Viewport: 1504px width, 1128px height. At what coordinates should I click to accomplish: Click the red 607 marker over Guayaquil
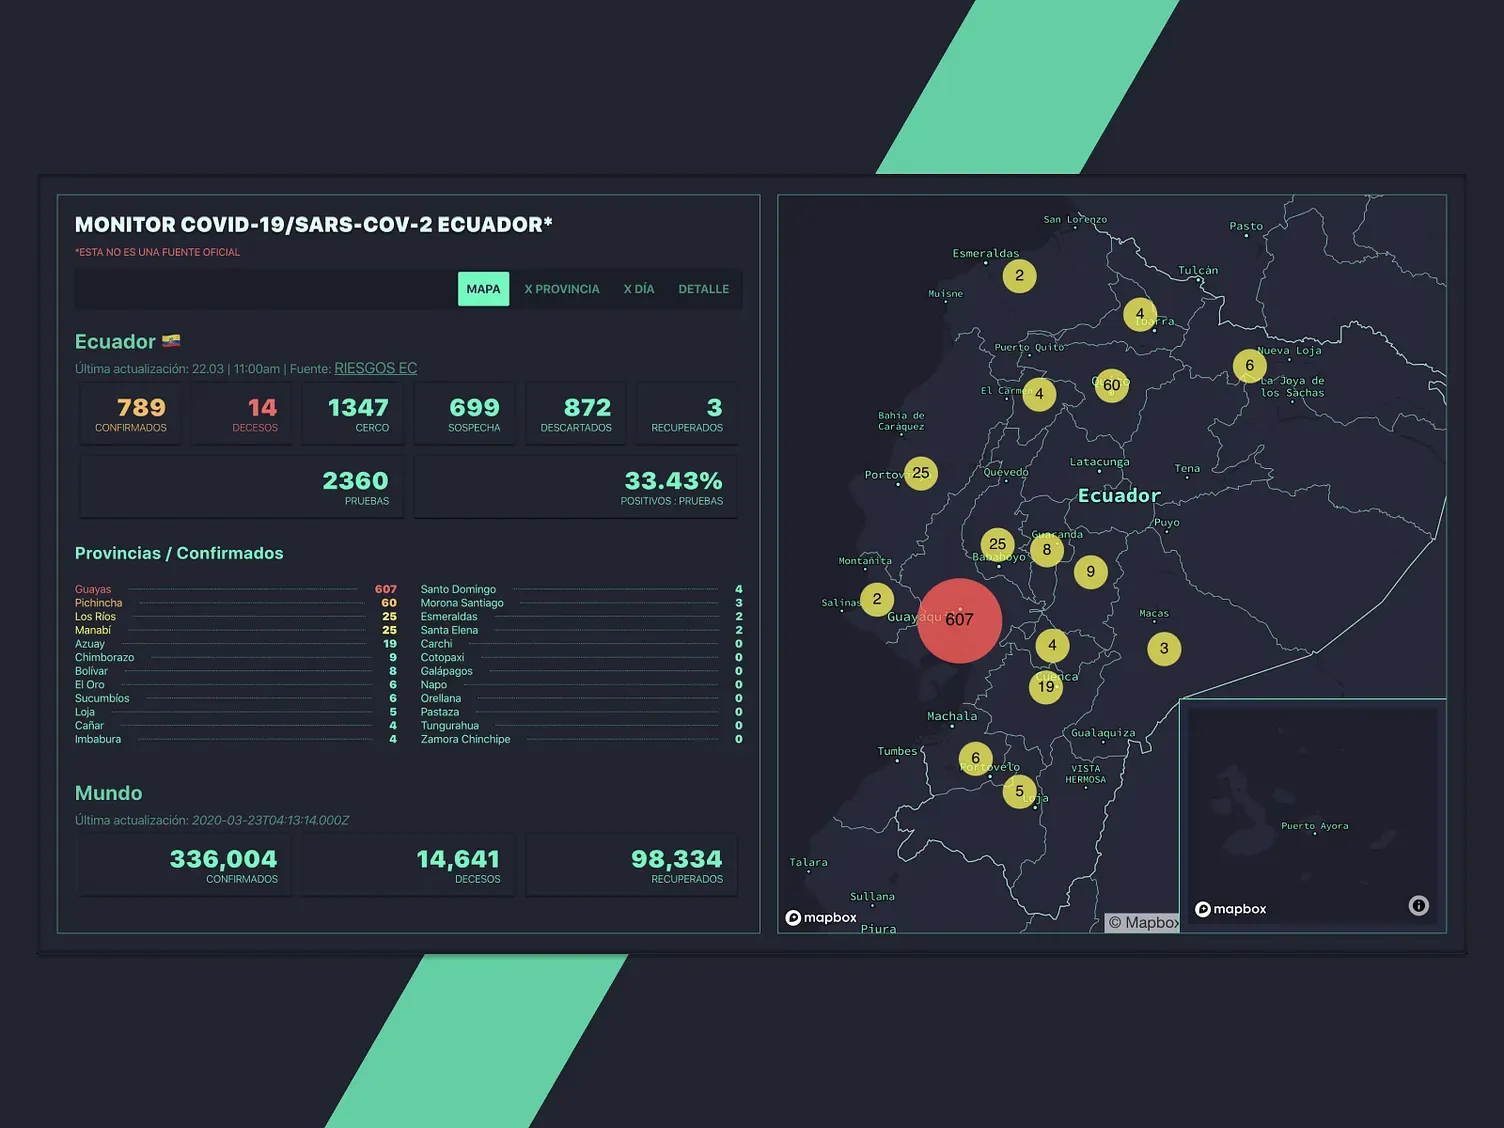[x=960, y=620]
